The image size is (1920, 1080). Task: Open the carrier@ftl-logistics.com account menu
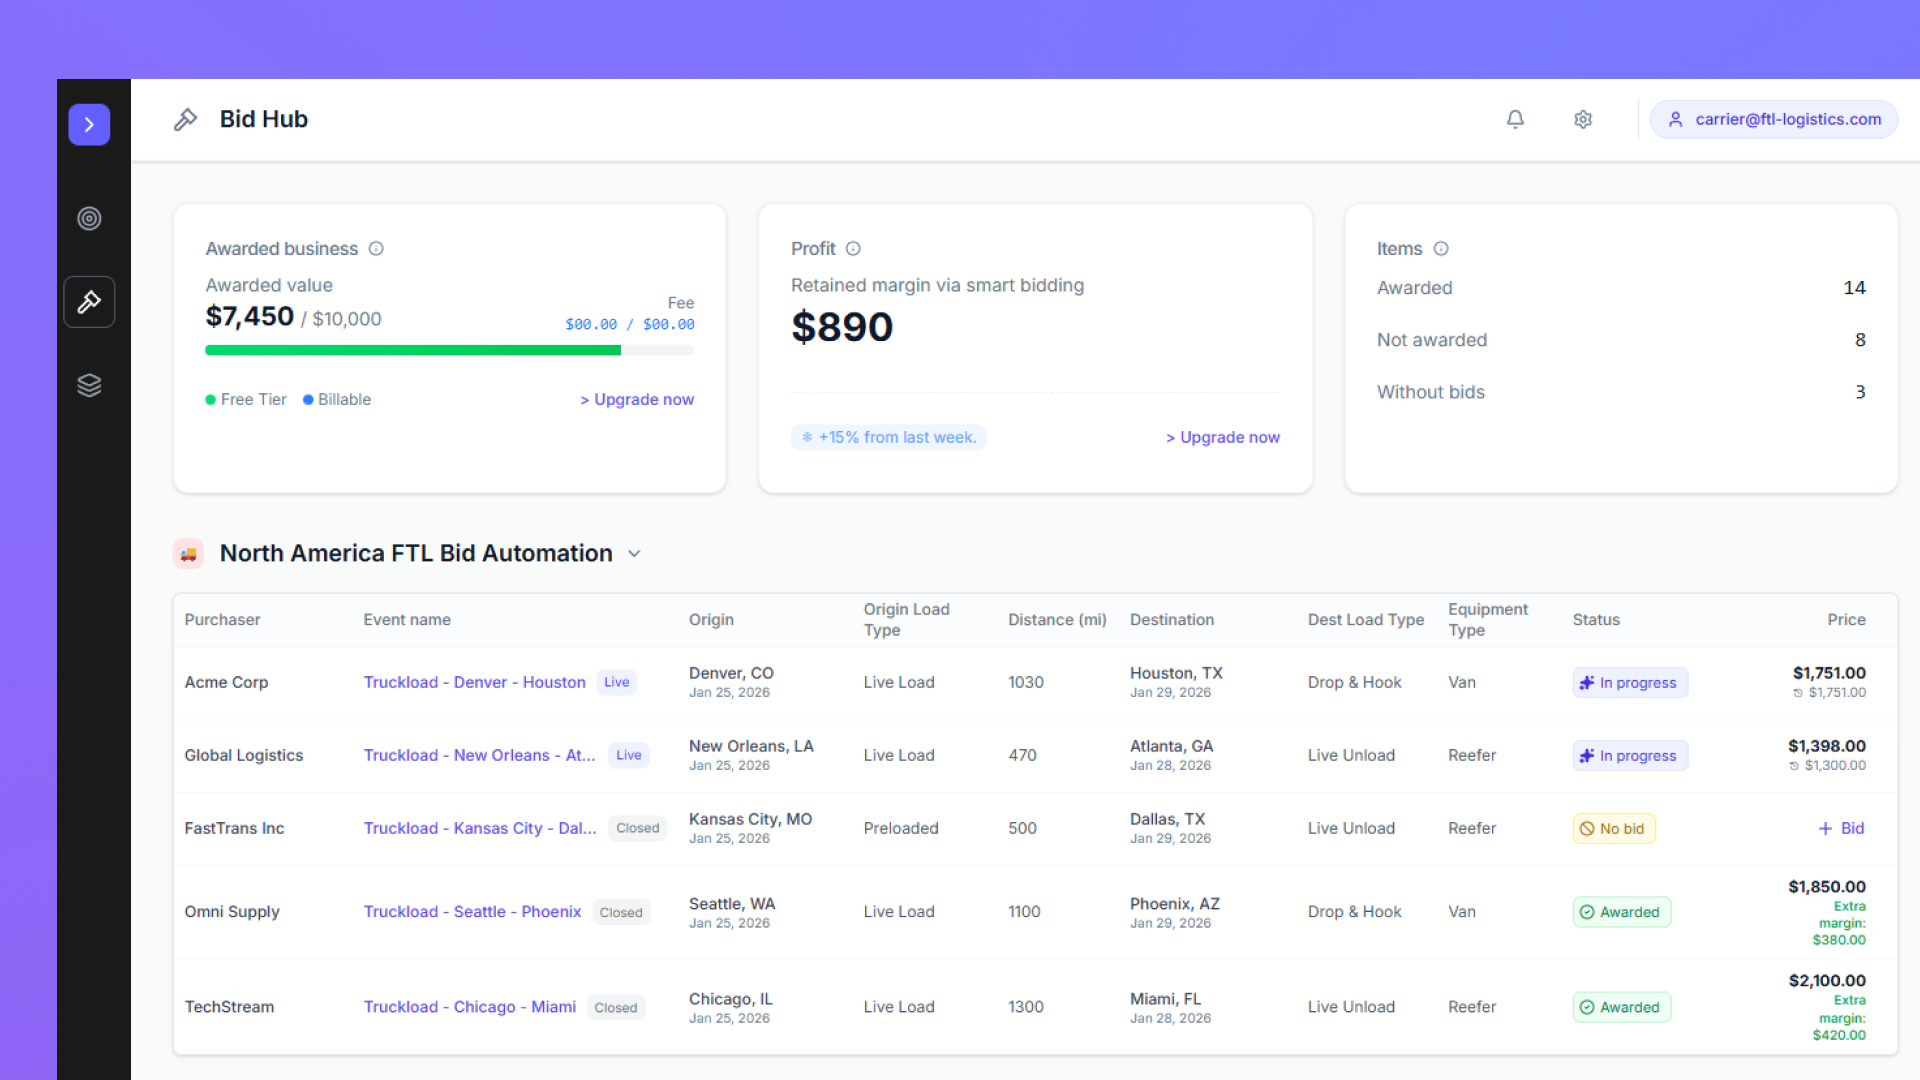point(1774,119)
